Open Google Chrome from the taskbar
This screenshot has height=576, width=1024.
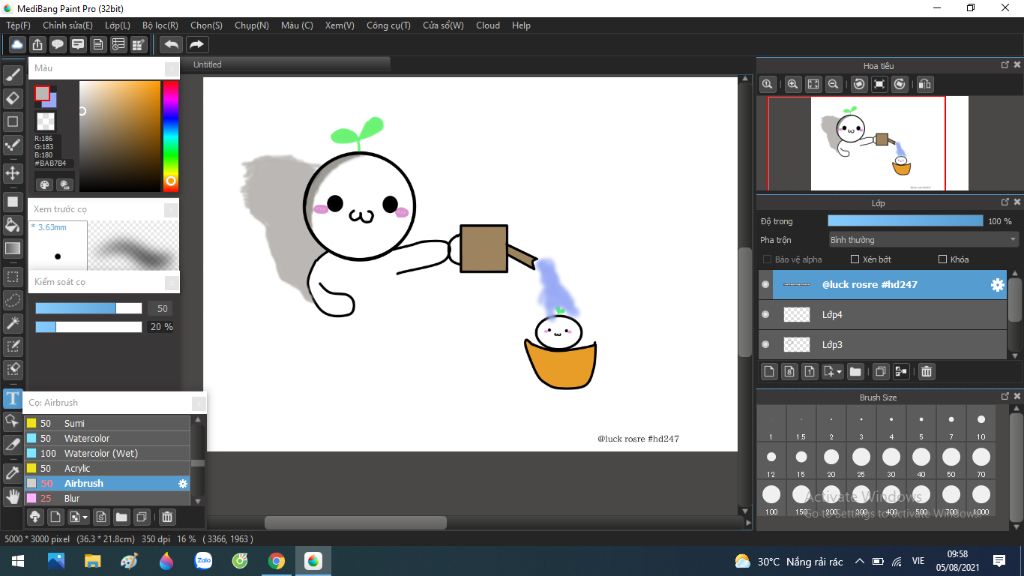point(277,561)
